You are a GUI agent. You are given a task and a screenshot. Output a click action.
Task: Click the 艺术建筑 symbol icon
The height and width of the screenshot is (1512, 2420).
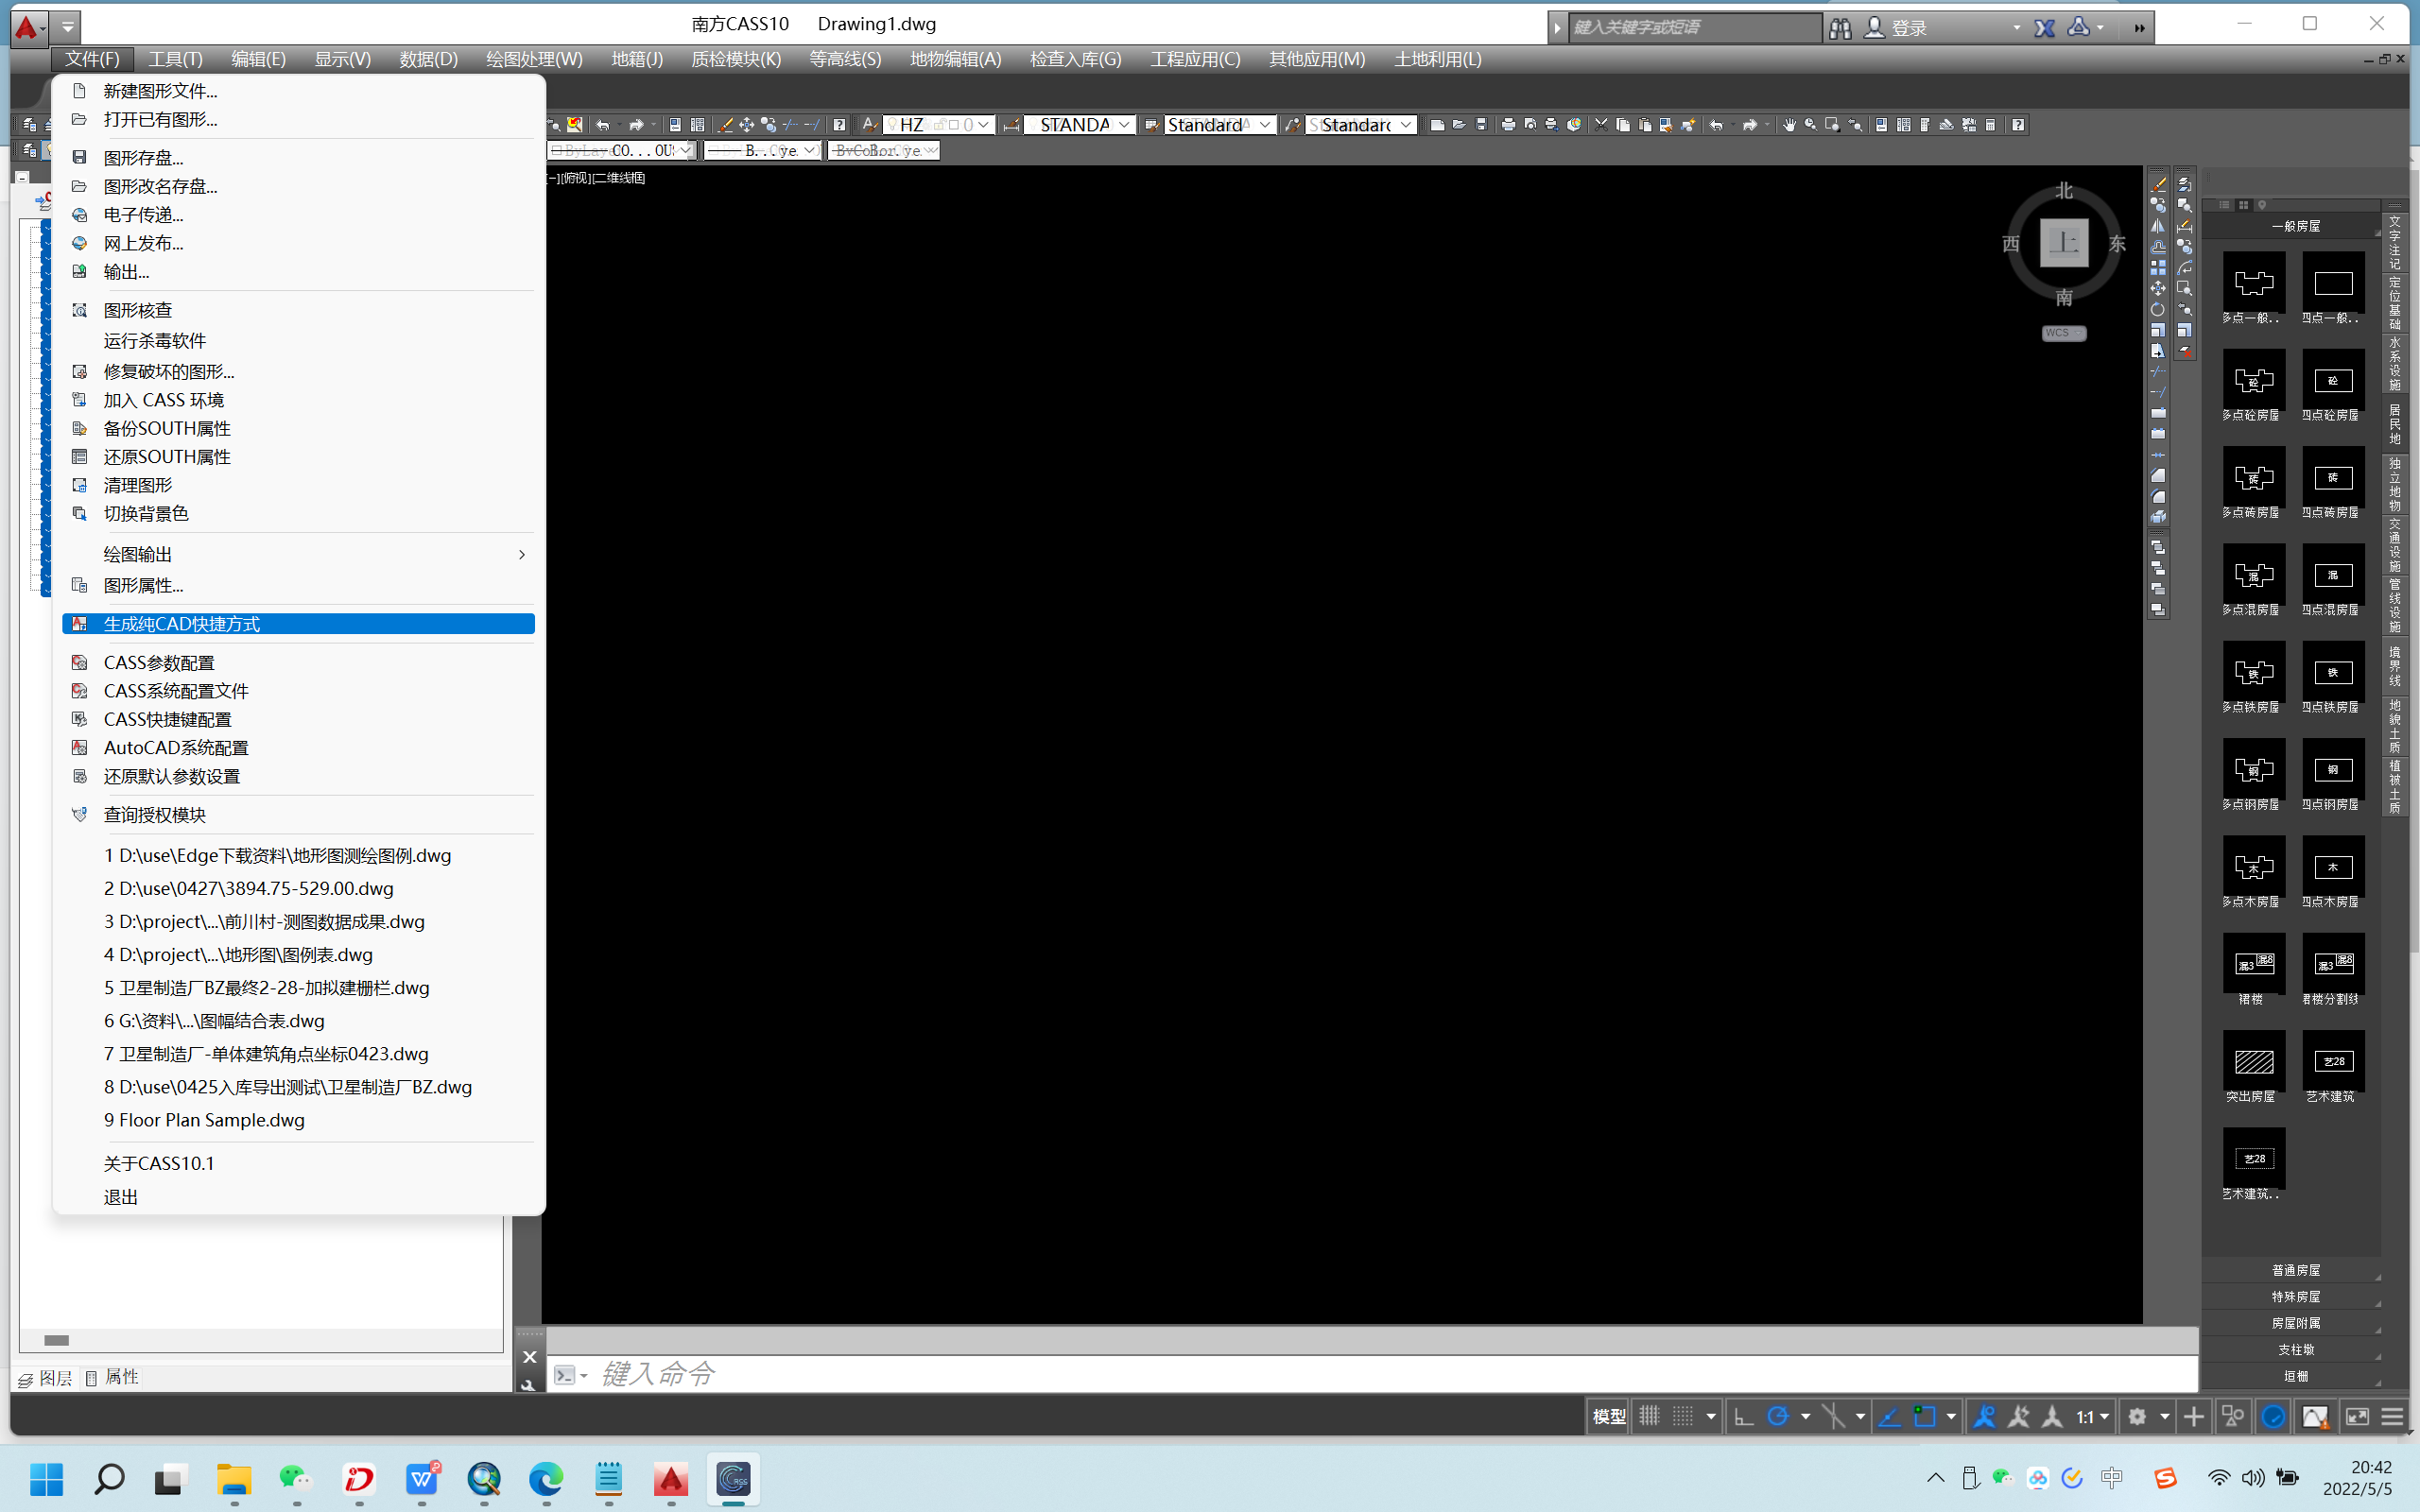tap(2333, 1062)
